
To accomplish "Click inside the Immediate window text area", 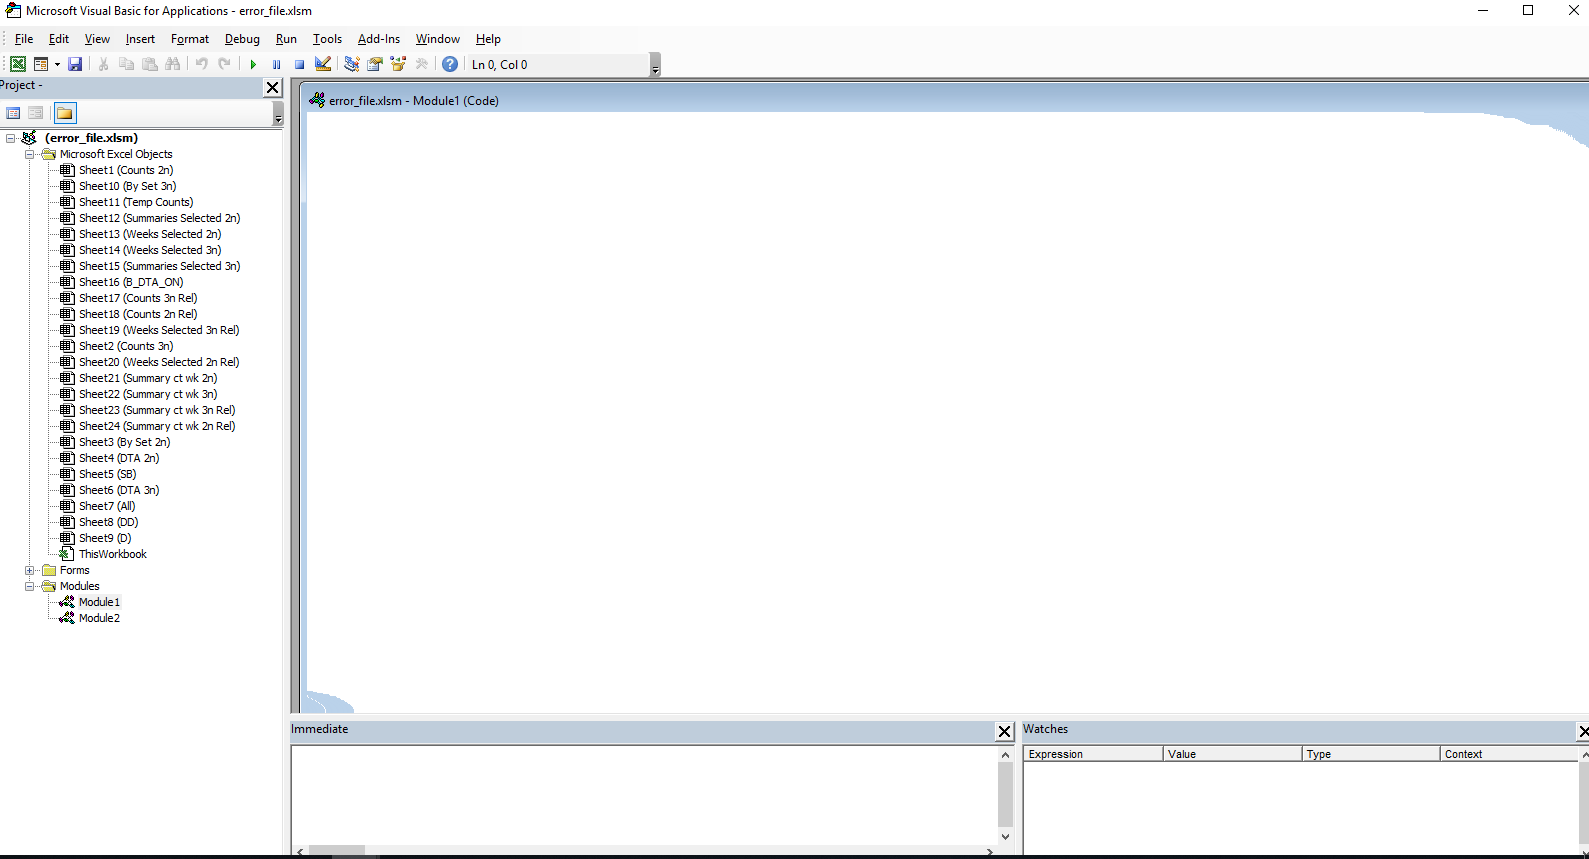I will [644, 797].
